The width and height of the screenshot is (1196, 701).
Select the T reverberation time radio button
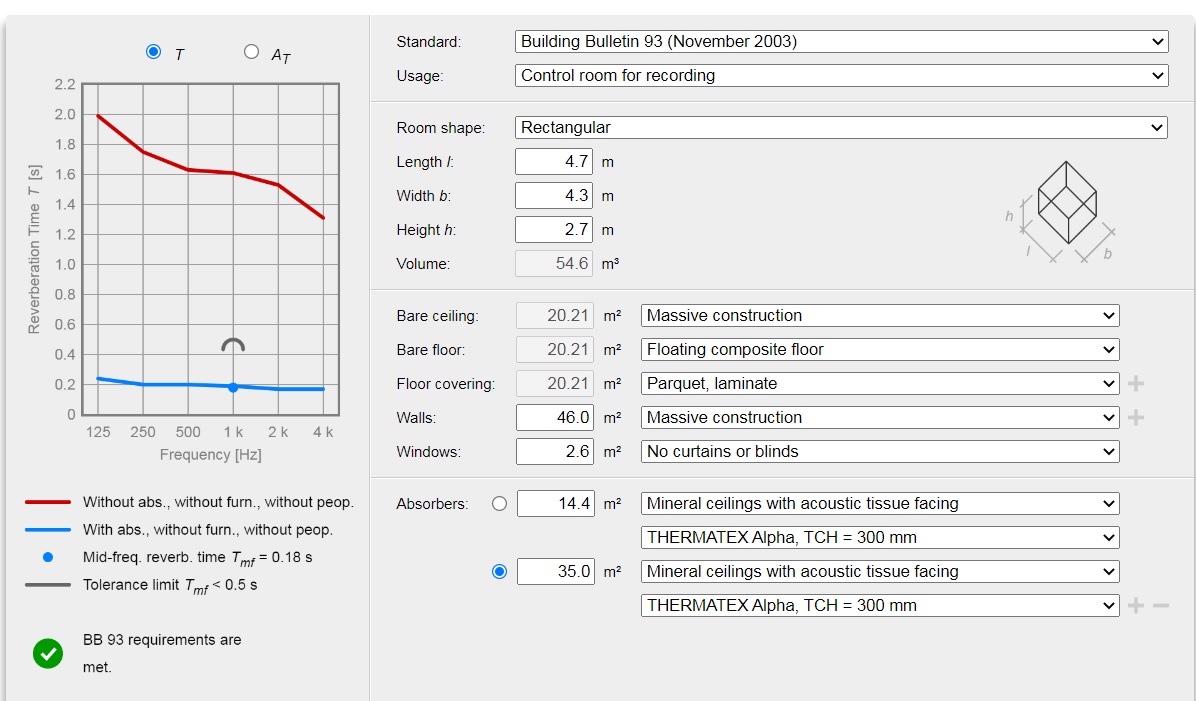153,52
